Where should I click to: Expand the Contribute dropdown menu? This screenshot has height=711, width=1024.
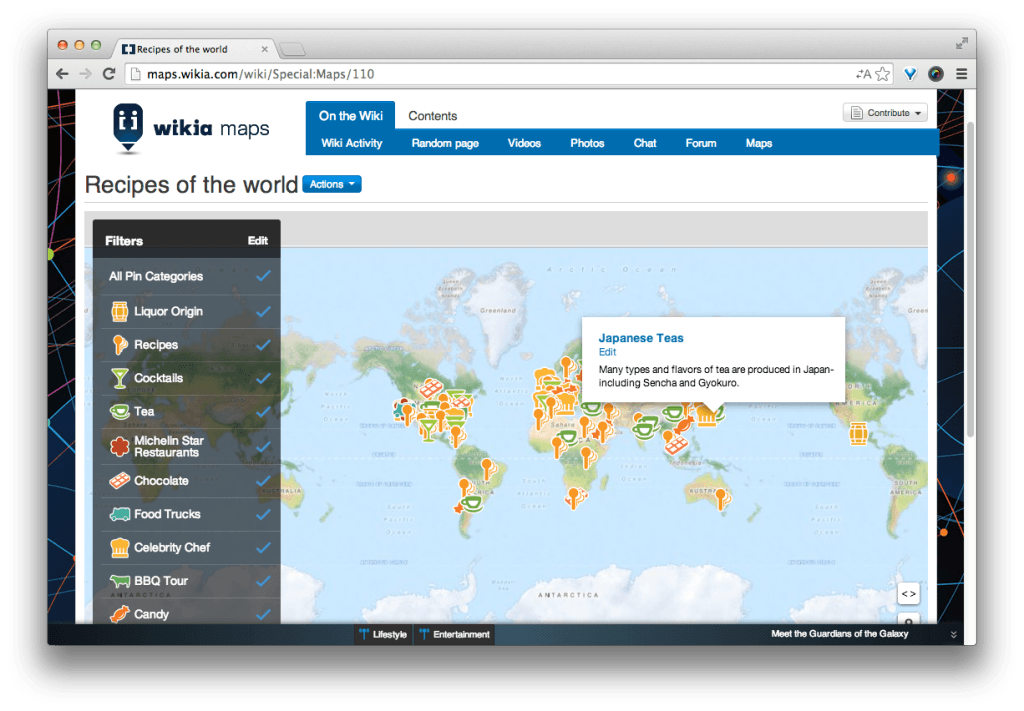(x=885, y=113)
